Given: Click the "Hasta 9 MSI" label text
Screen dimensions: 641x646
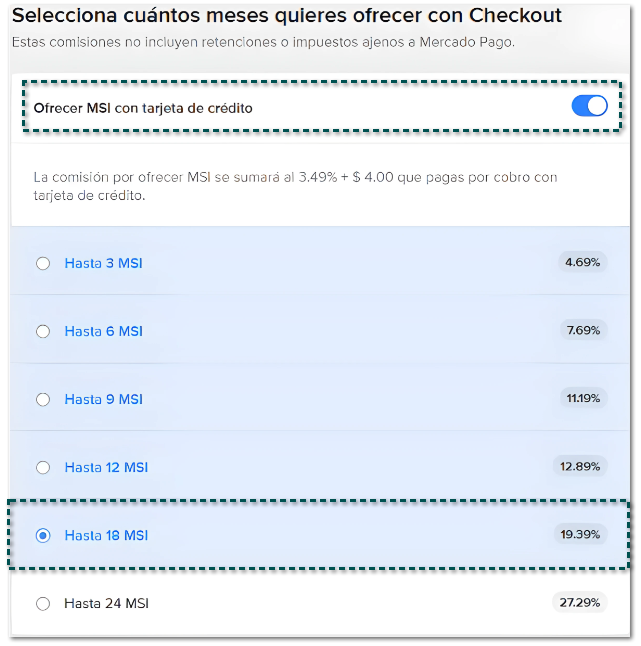Looking at the screenshot, I should (x=103, y=400).
